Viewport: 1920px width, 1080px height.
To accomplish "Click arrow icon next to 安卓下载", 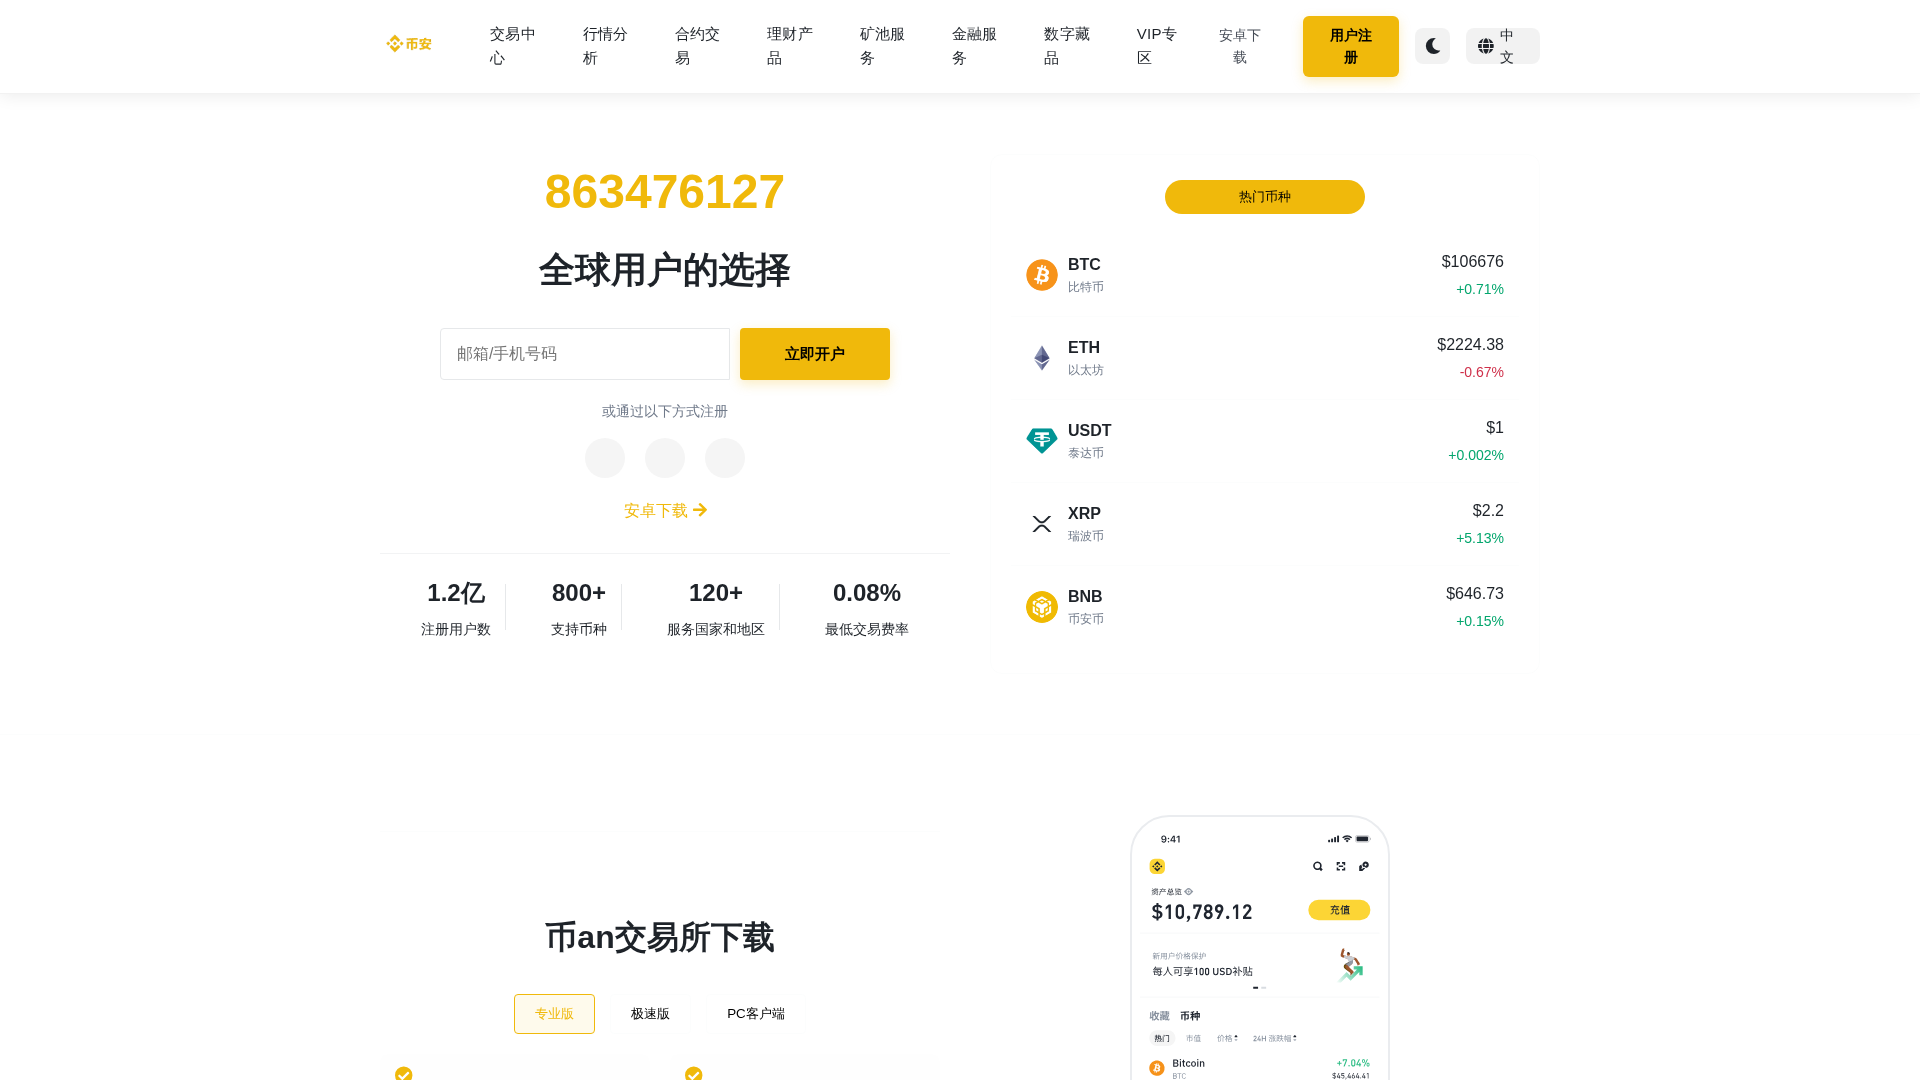I will [x=700, y=510].
